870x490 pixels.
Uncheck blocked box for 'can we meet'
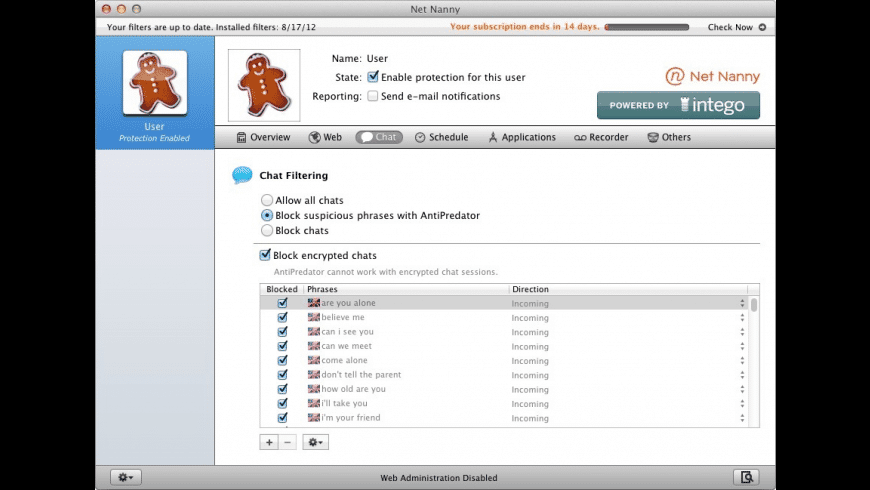(x=282, y=346)
